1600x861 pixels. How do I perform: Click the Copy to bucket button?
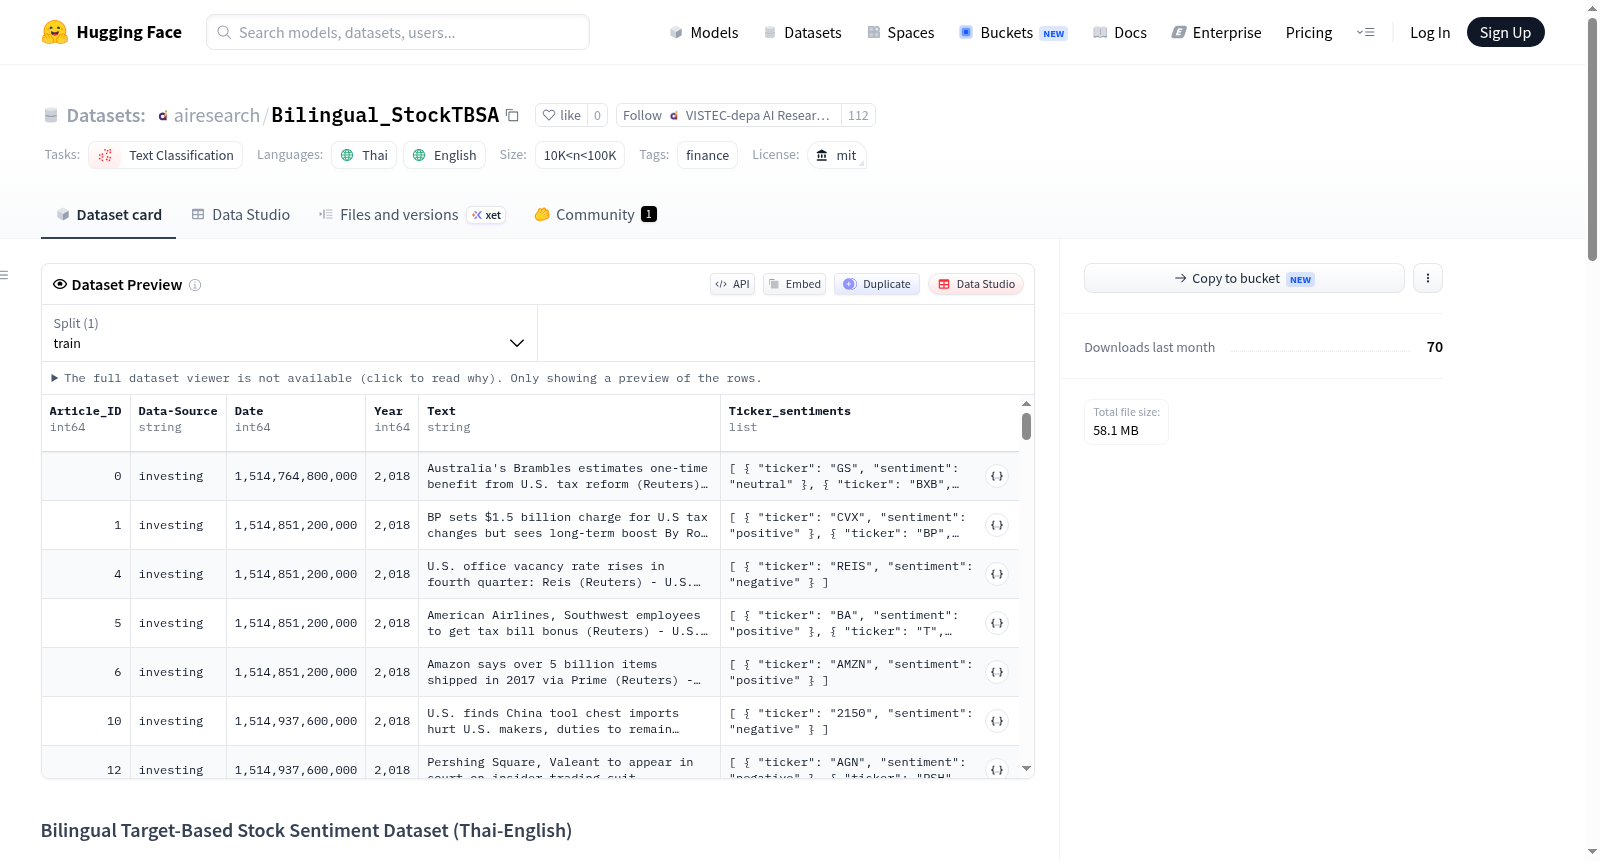point(1244,278)
